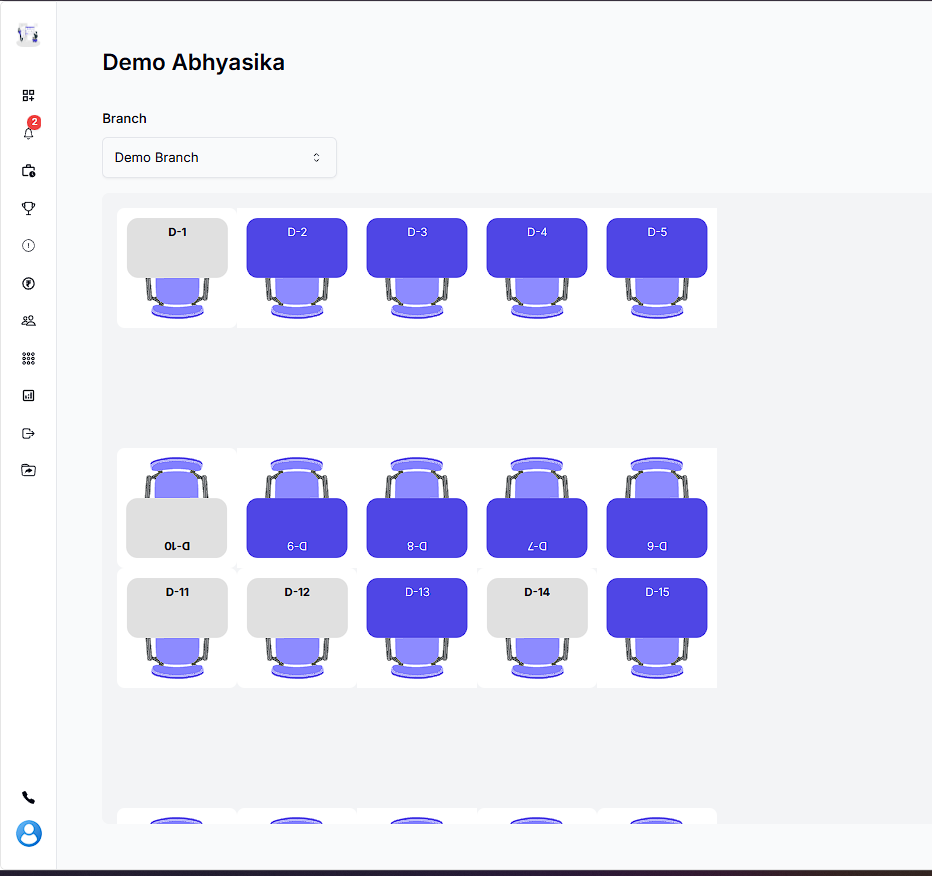The width and height of the screenshot is (932, 876).
Task: Click the chair below desk D-15
Action: 657,658
